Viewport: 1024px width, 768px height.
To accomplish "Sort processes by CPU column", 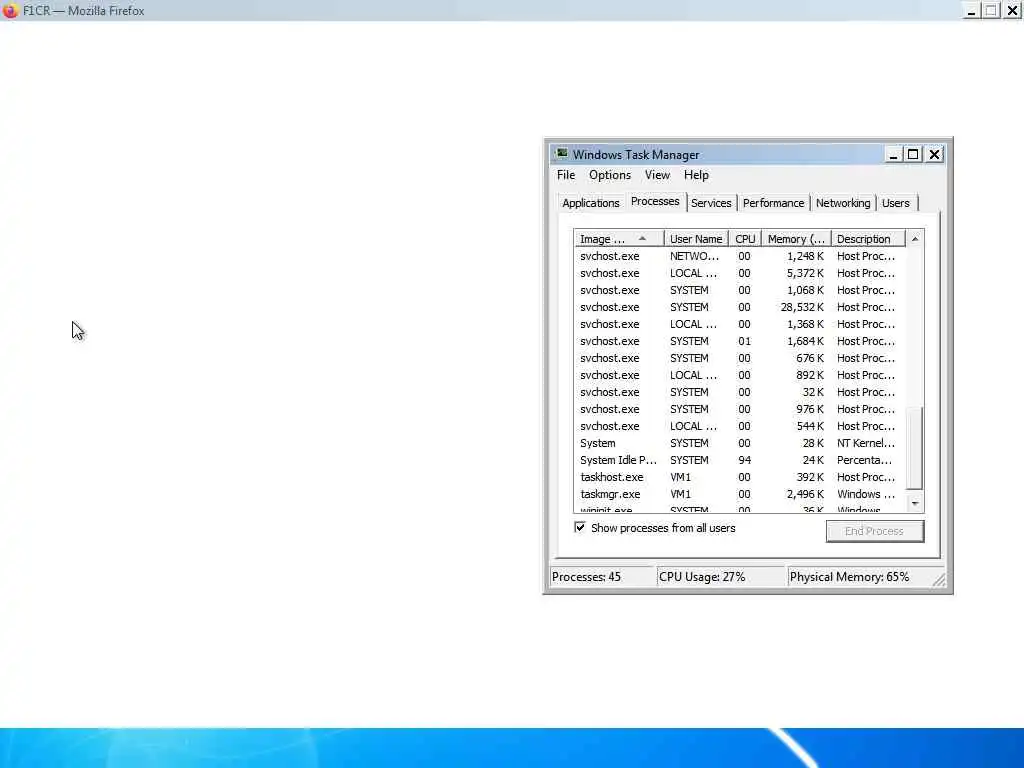I will pyautogui.click(x=744, y=239).
